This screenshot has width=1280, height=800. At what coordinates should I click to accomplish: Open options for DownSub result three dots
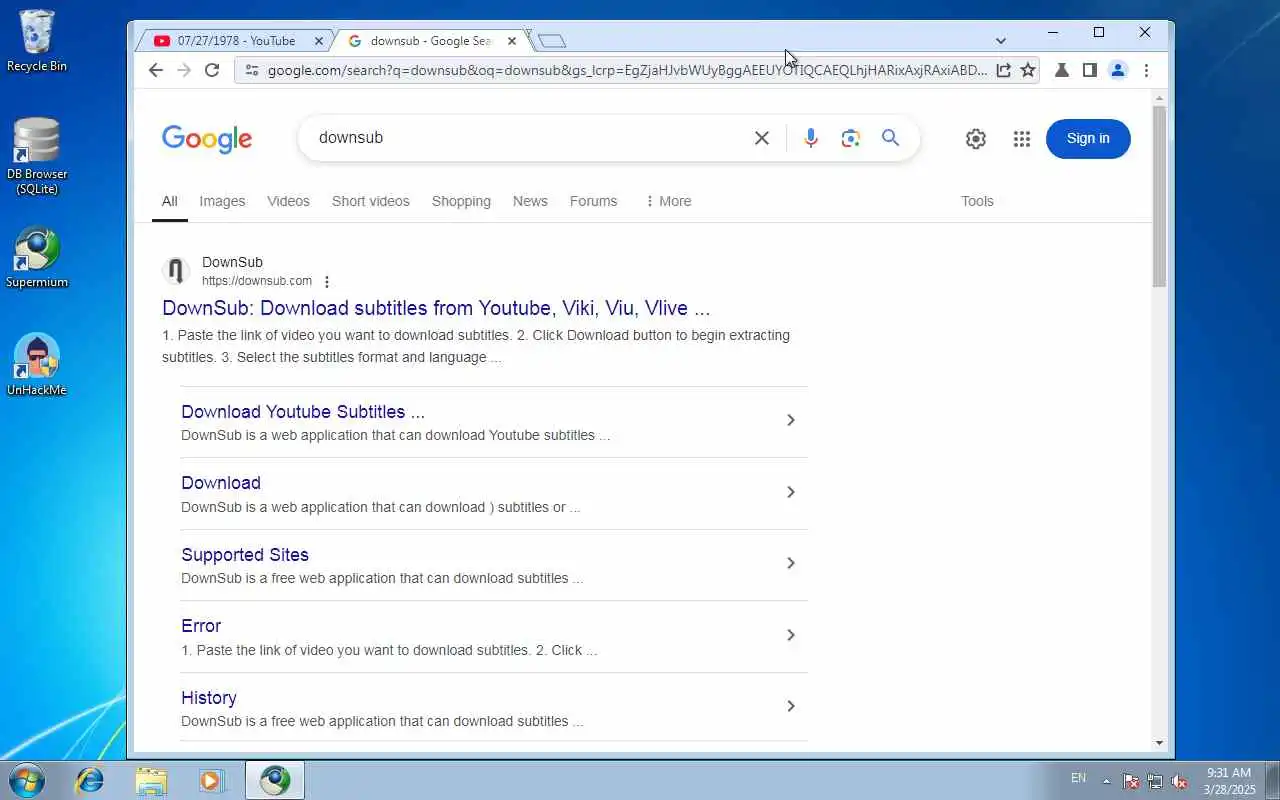tap(326, 282)
